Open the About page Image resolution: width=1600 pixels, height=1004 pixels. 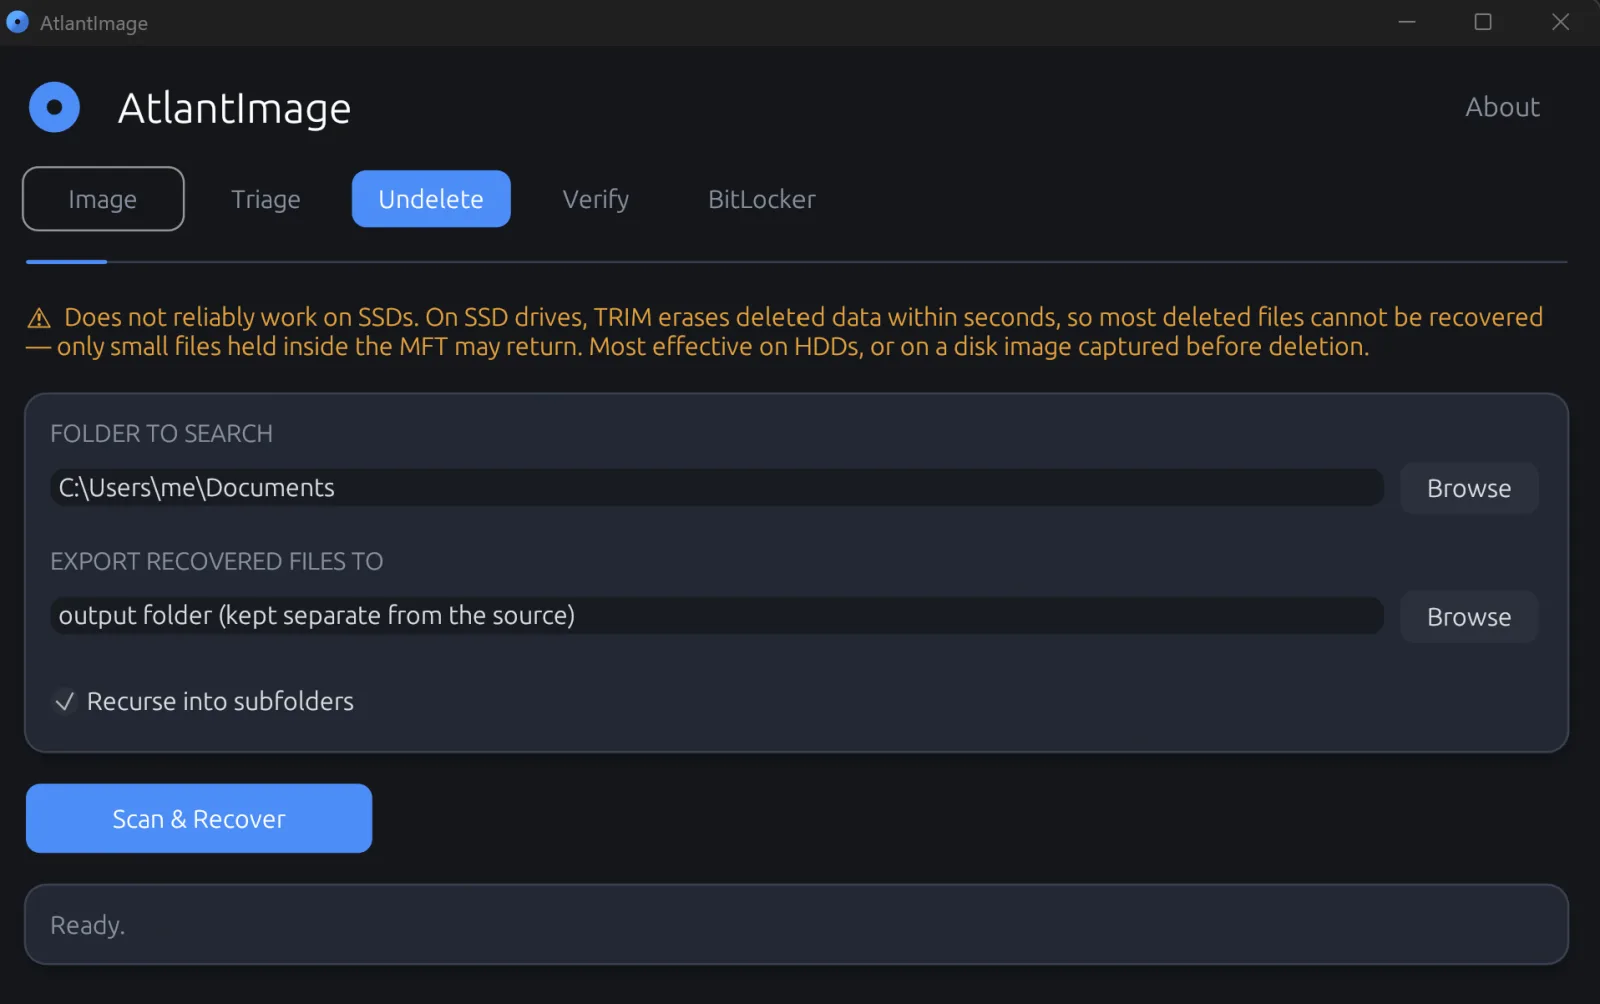pos(1502,107)
